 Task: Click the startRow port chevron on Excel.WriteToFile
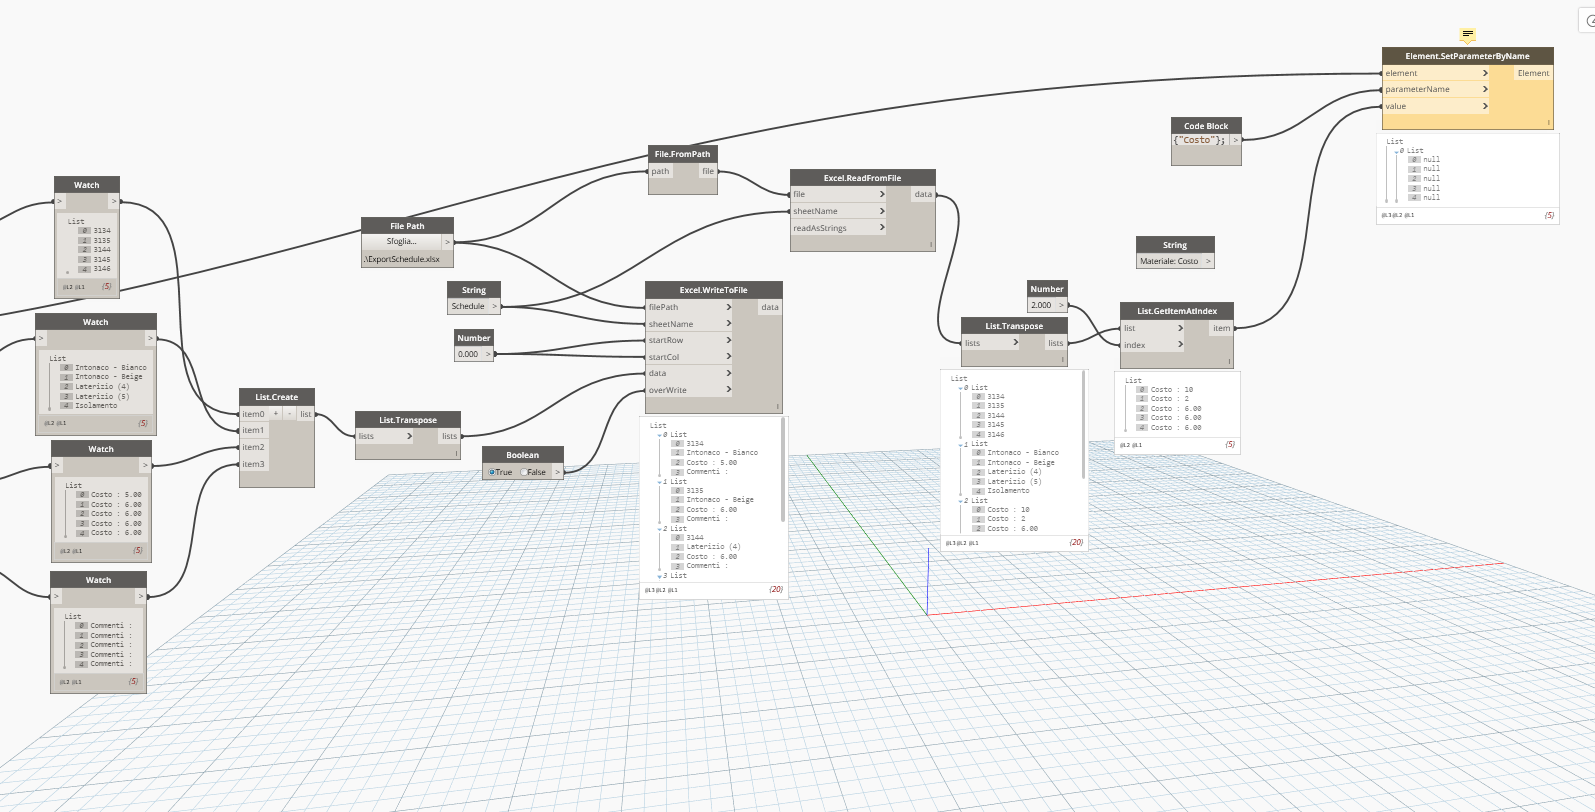coord(729,340)
